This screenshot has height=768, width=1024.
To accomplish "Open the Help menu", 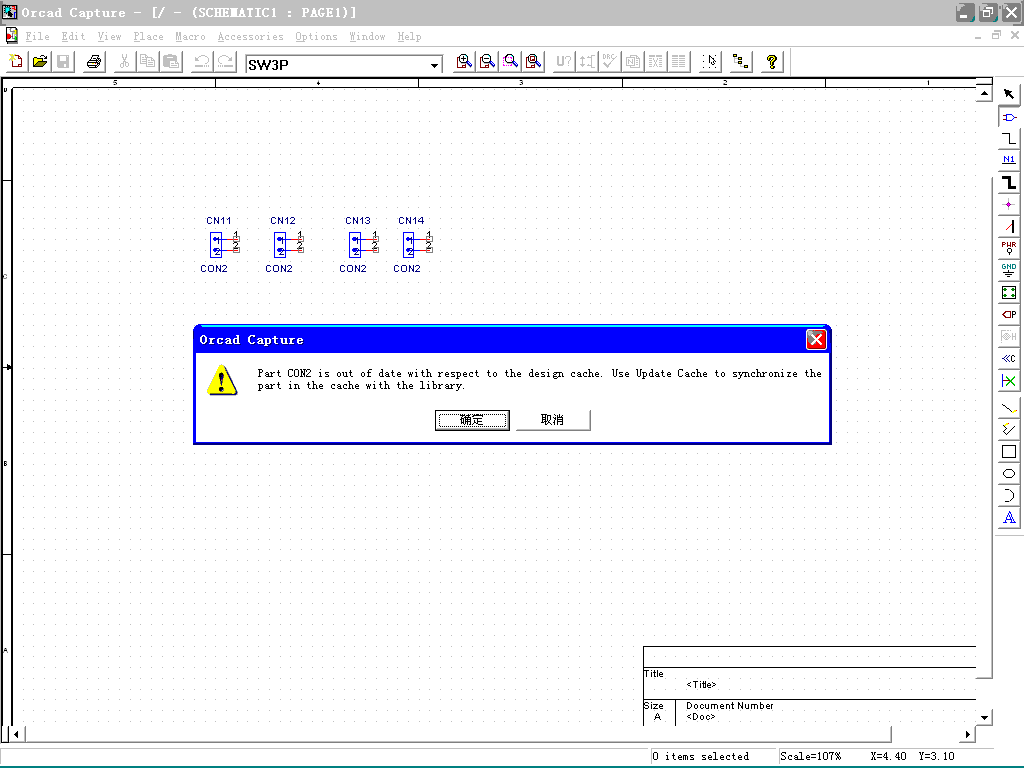I will [409, 37].
